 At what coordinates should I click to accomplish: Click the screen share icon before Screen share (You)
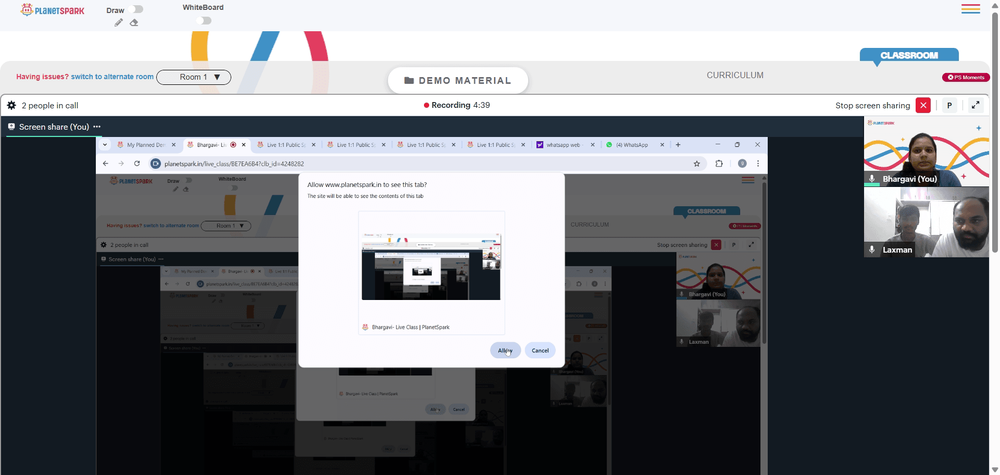coord(11,127)
